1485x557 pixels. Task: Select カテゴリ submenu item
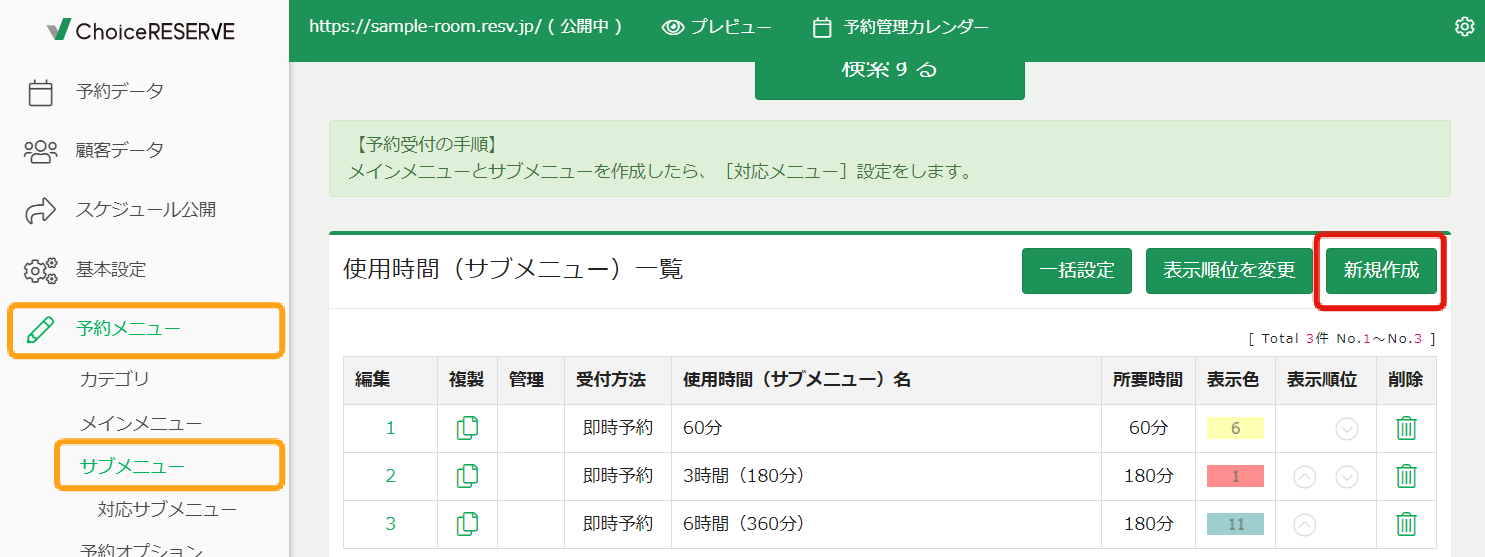coord(115,380)
